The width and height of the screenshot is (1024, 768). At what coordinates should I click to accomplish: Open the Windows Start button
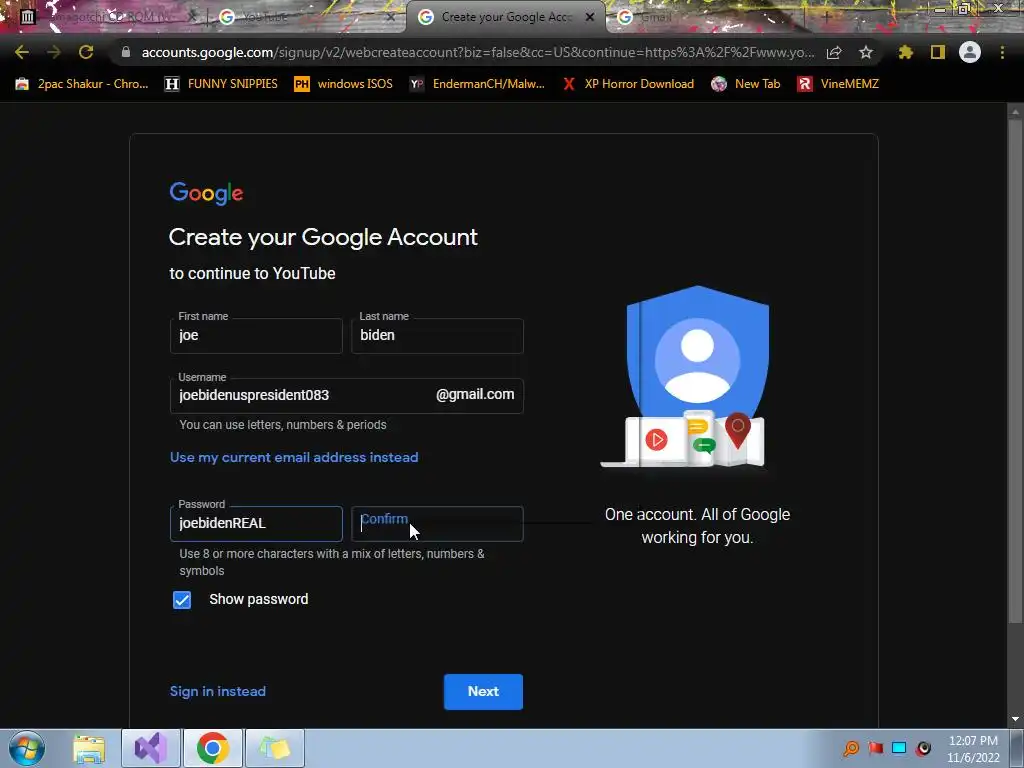click(x=27, y=748)
